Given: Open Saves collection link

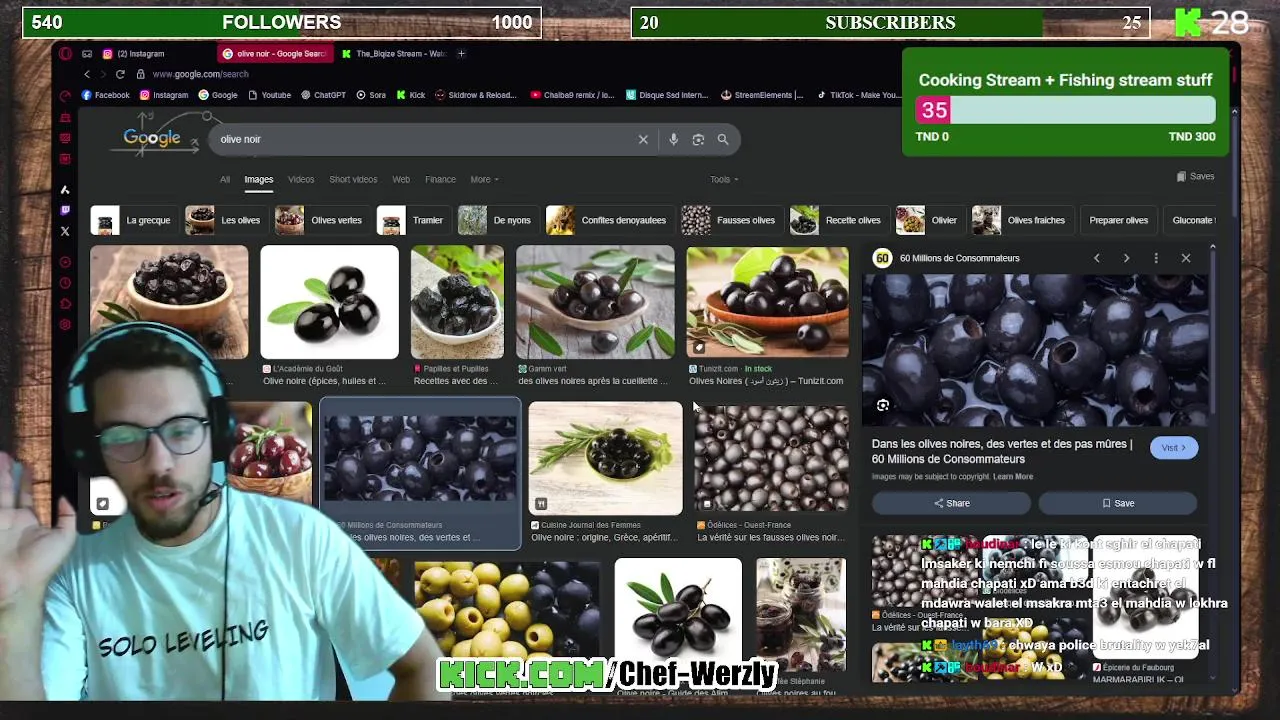Looking at the screenshot, I should 1195,176.
